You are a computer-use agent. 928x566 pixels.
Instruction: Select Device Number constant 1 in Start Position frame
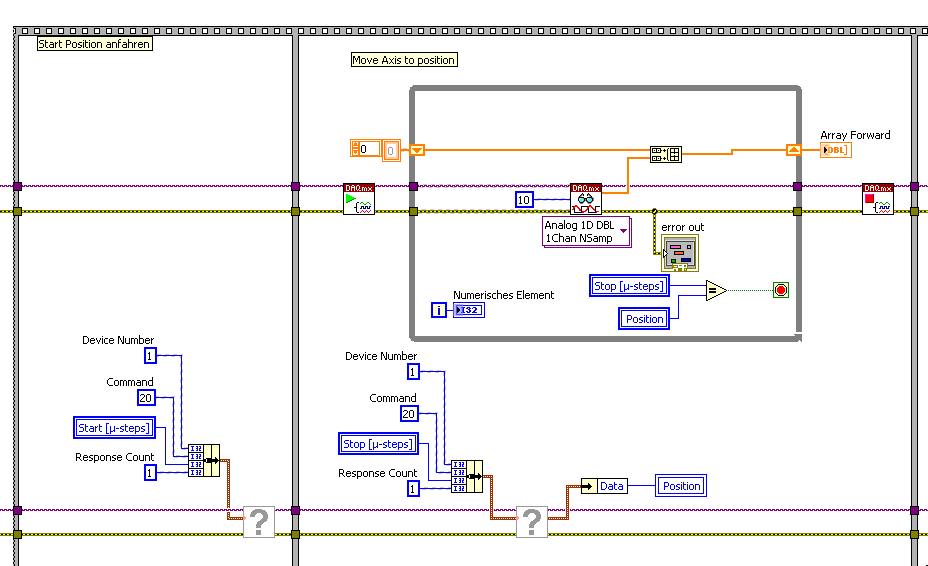point(150,355)
